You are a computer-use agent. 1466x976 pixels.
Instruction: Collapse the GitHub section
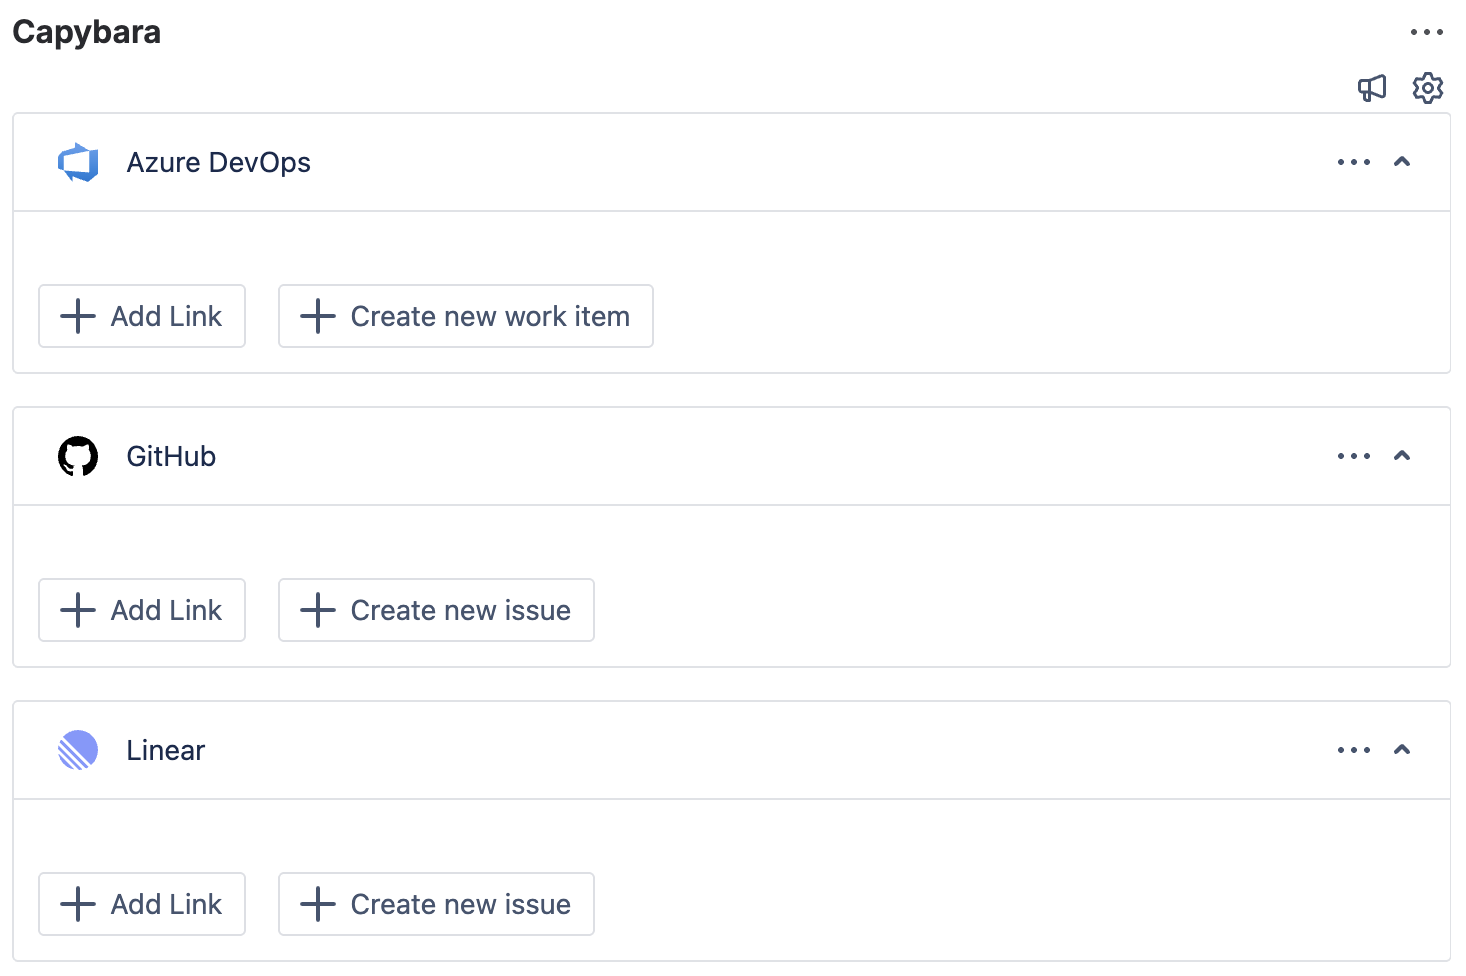pos(1402,456)
